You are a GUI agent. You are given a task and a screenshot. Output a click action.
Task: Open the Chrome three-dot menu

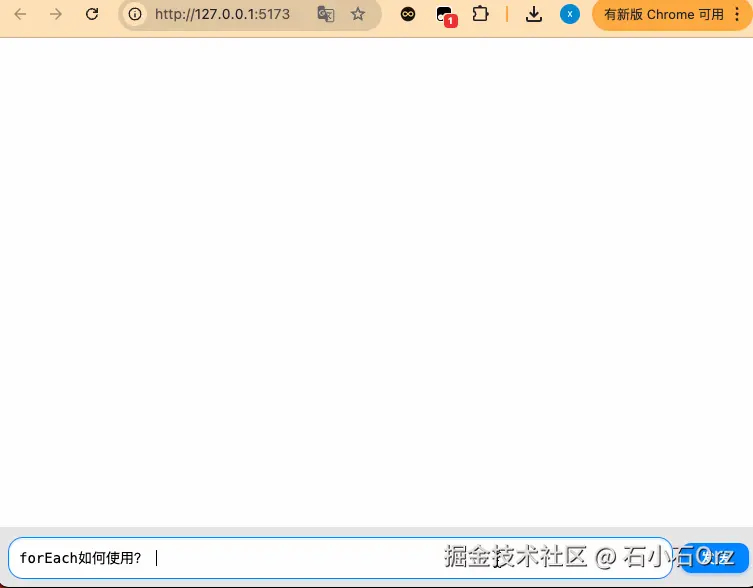pos(737,14)
